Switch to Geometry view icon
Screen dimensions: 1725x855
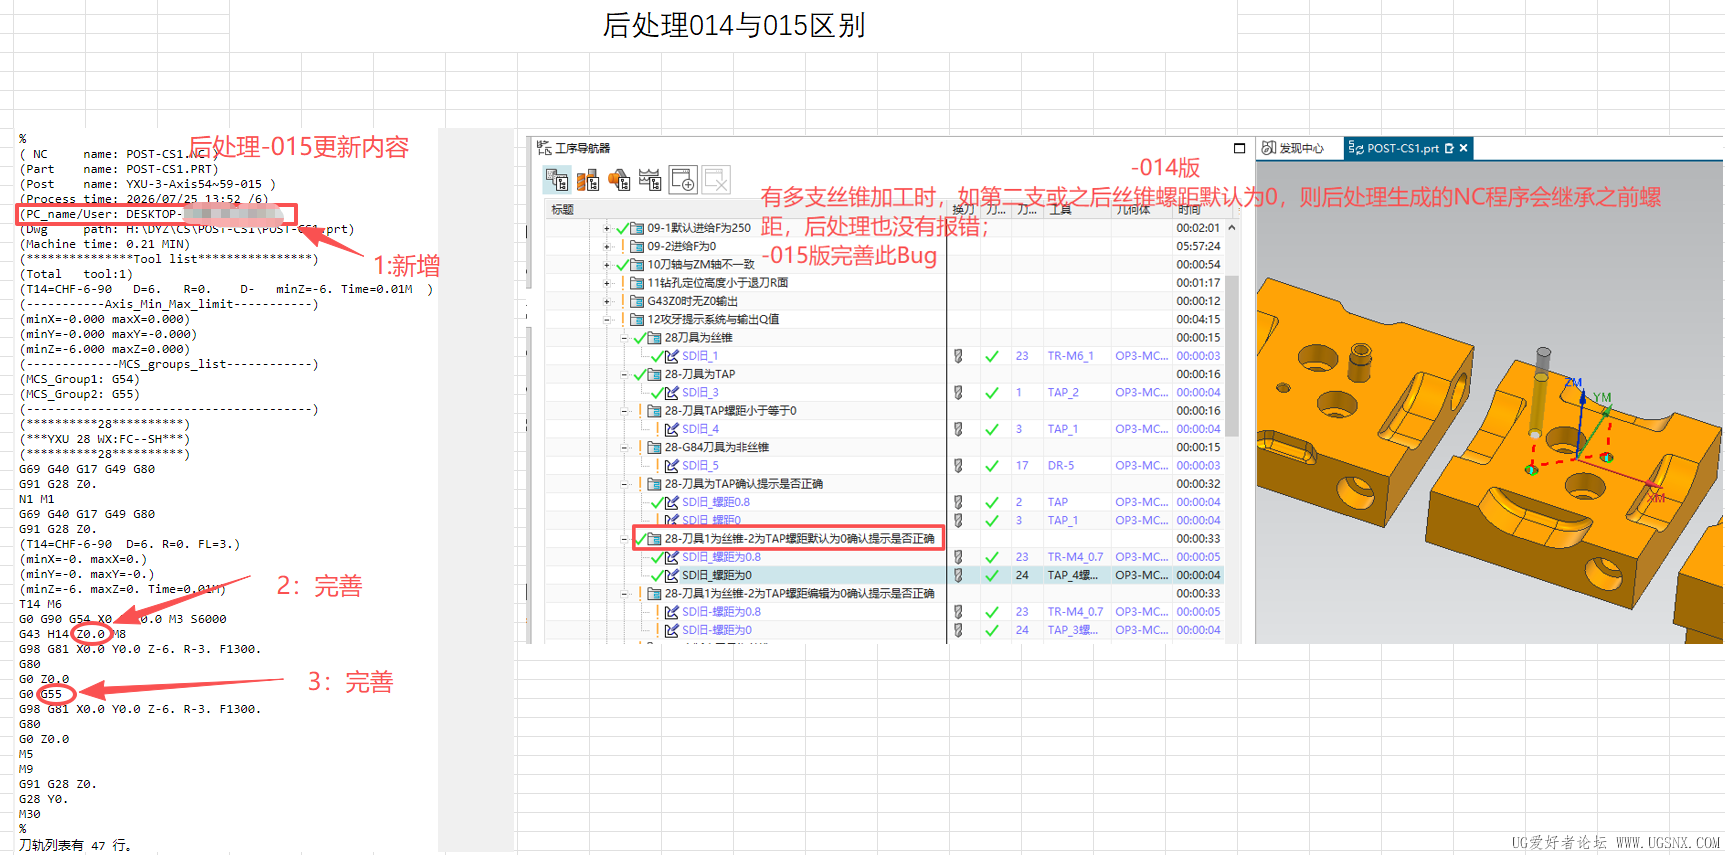pos(619,180)
